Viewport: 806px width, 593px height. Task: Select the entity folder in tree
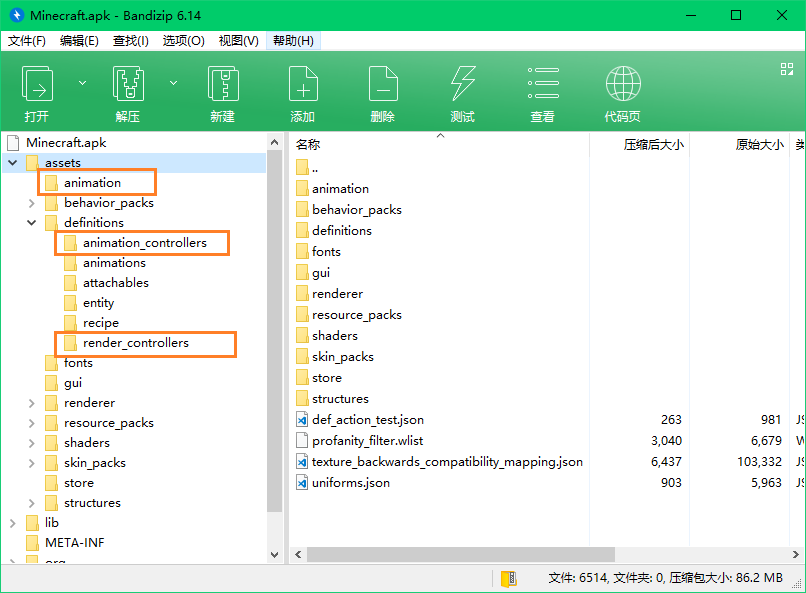[x=98, y=303]
